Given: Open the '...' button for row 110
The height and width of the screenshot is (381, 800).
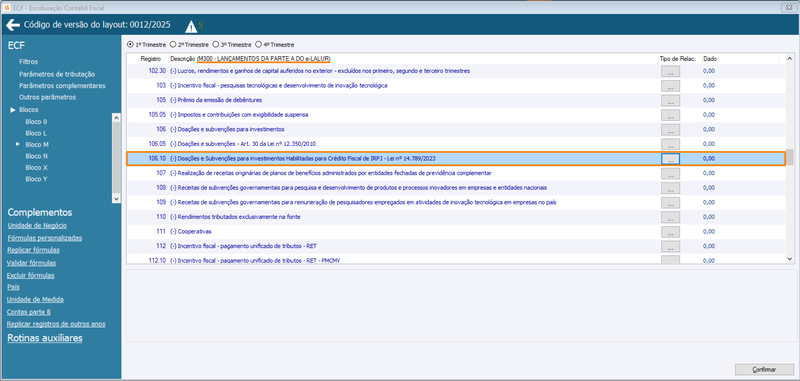Looking at the screenshot, I should click(x=670, y=217).
